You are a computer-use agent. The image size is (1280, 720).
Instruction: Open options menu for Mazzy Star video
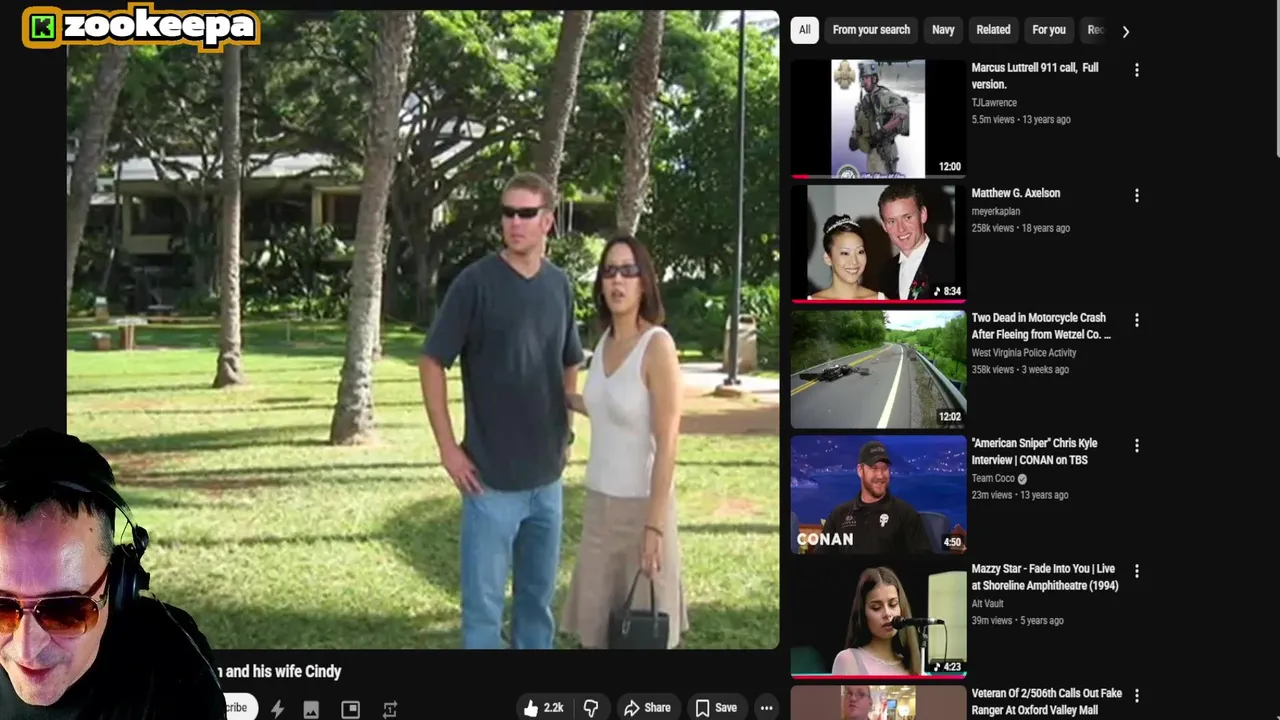coord(1136,571)
